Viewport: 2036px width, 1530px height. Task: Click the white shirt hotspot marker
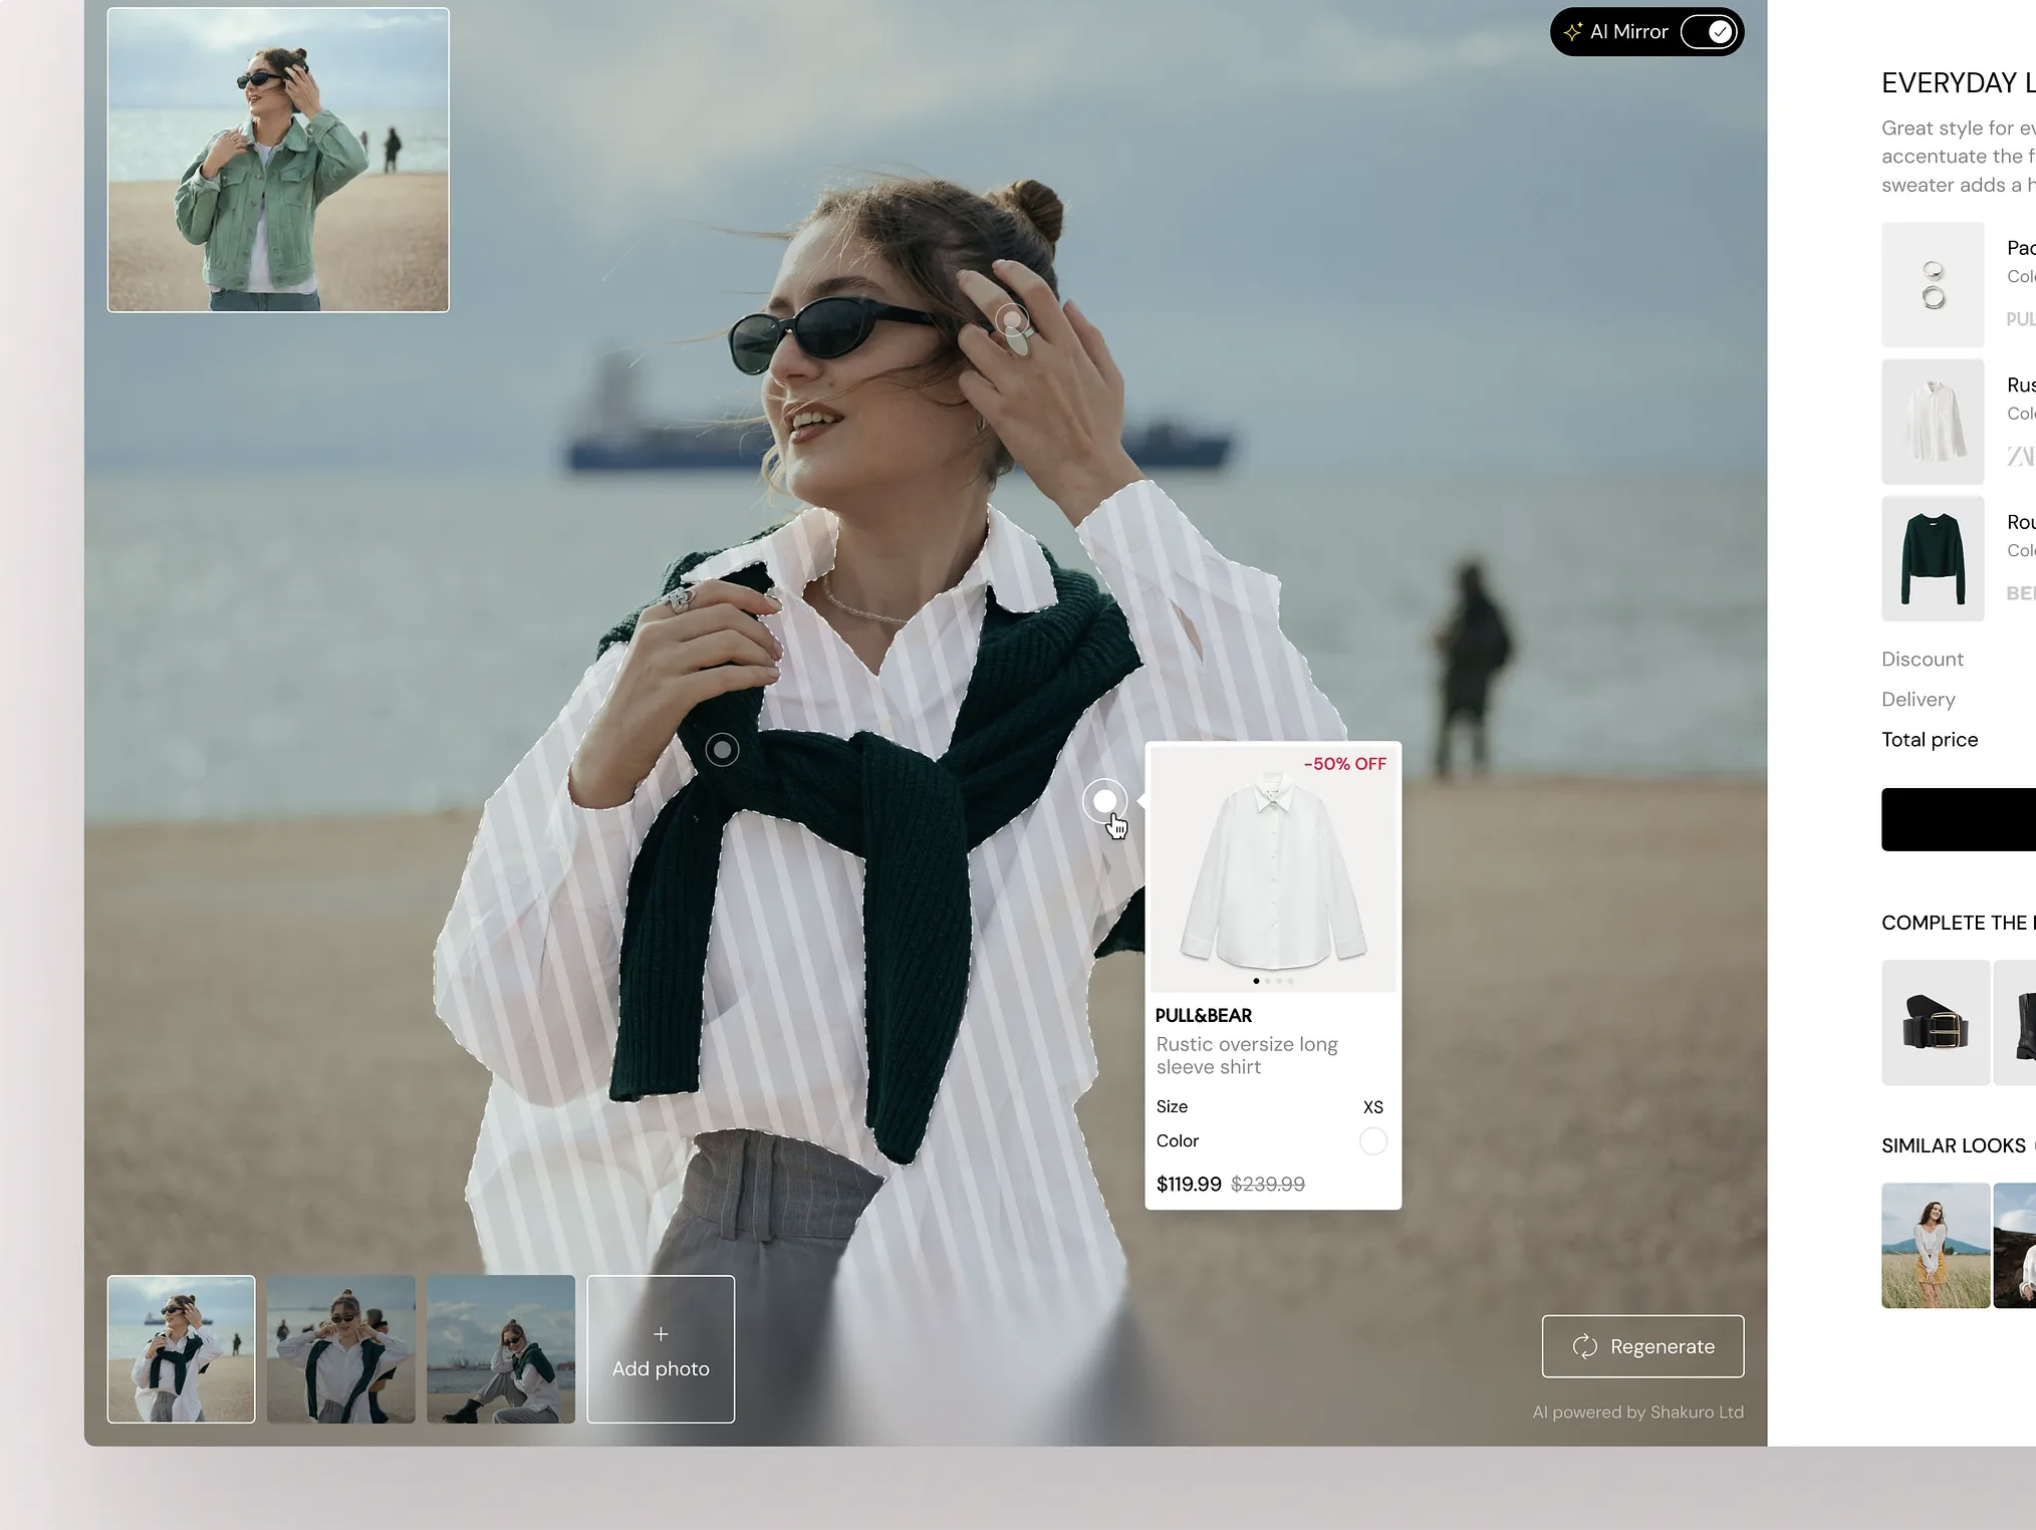tap(1104, 801)
